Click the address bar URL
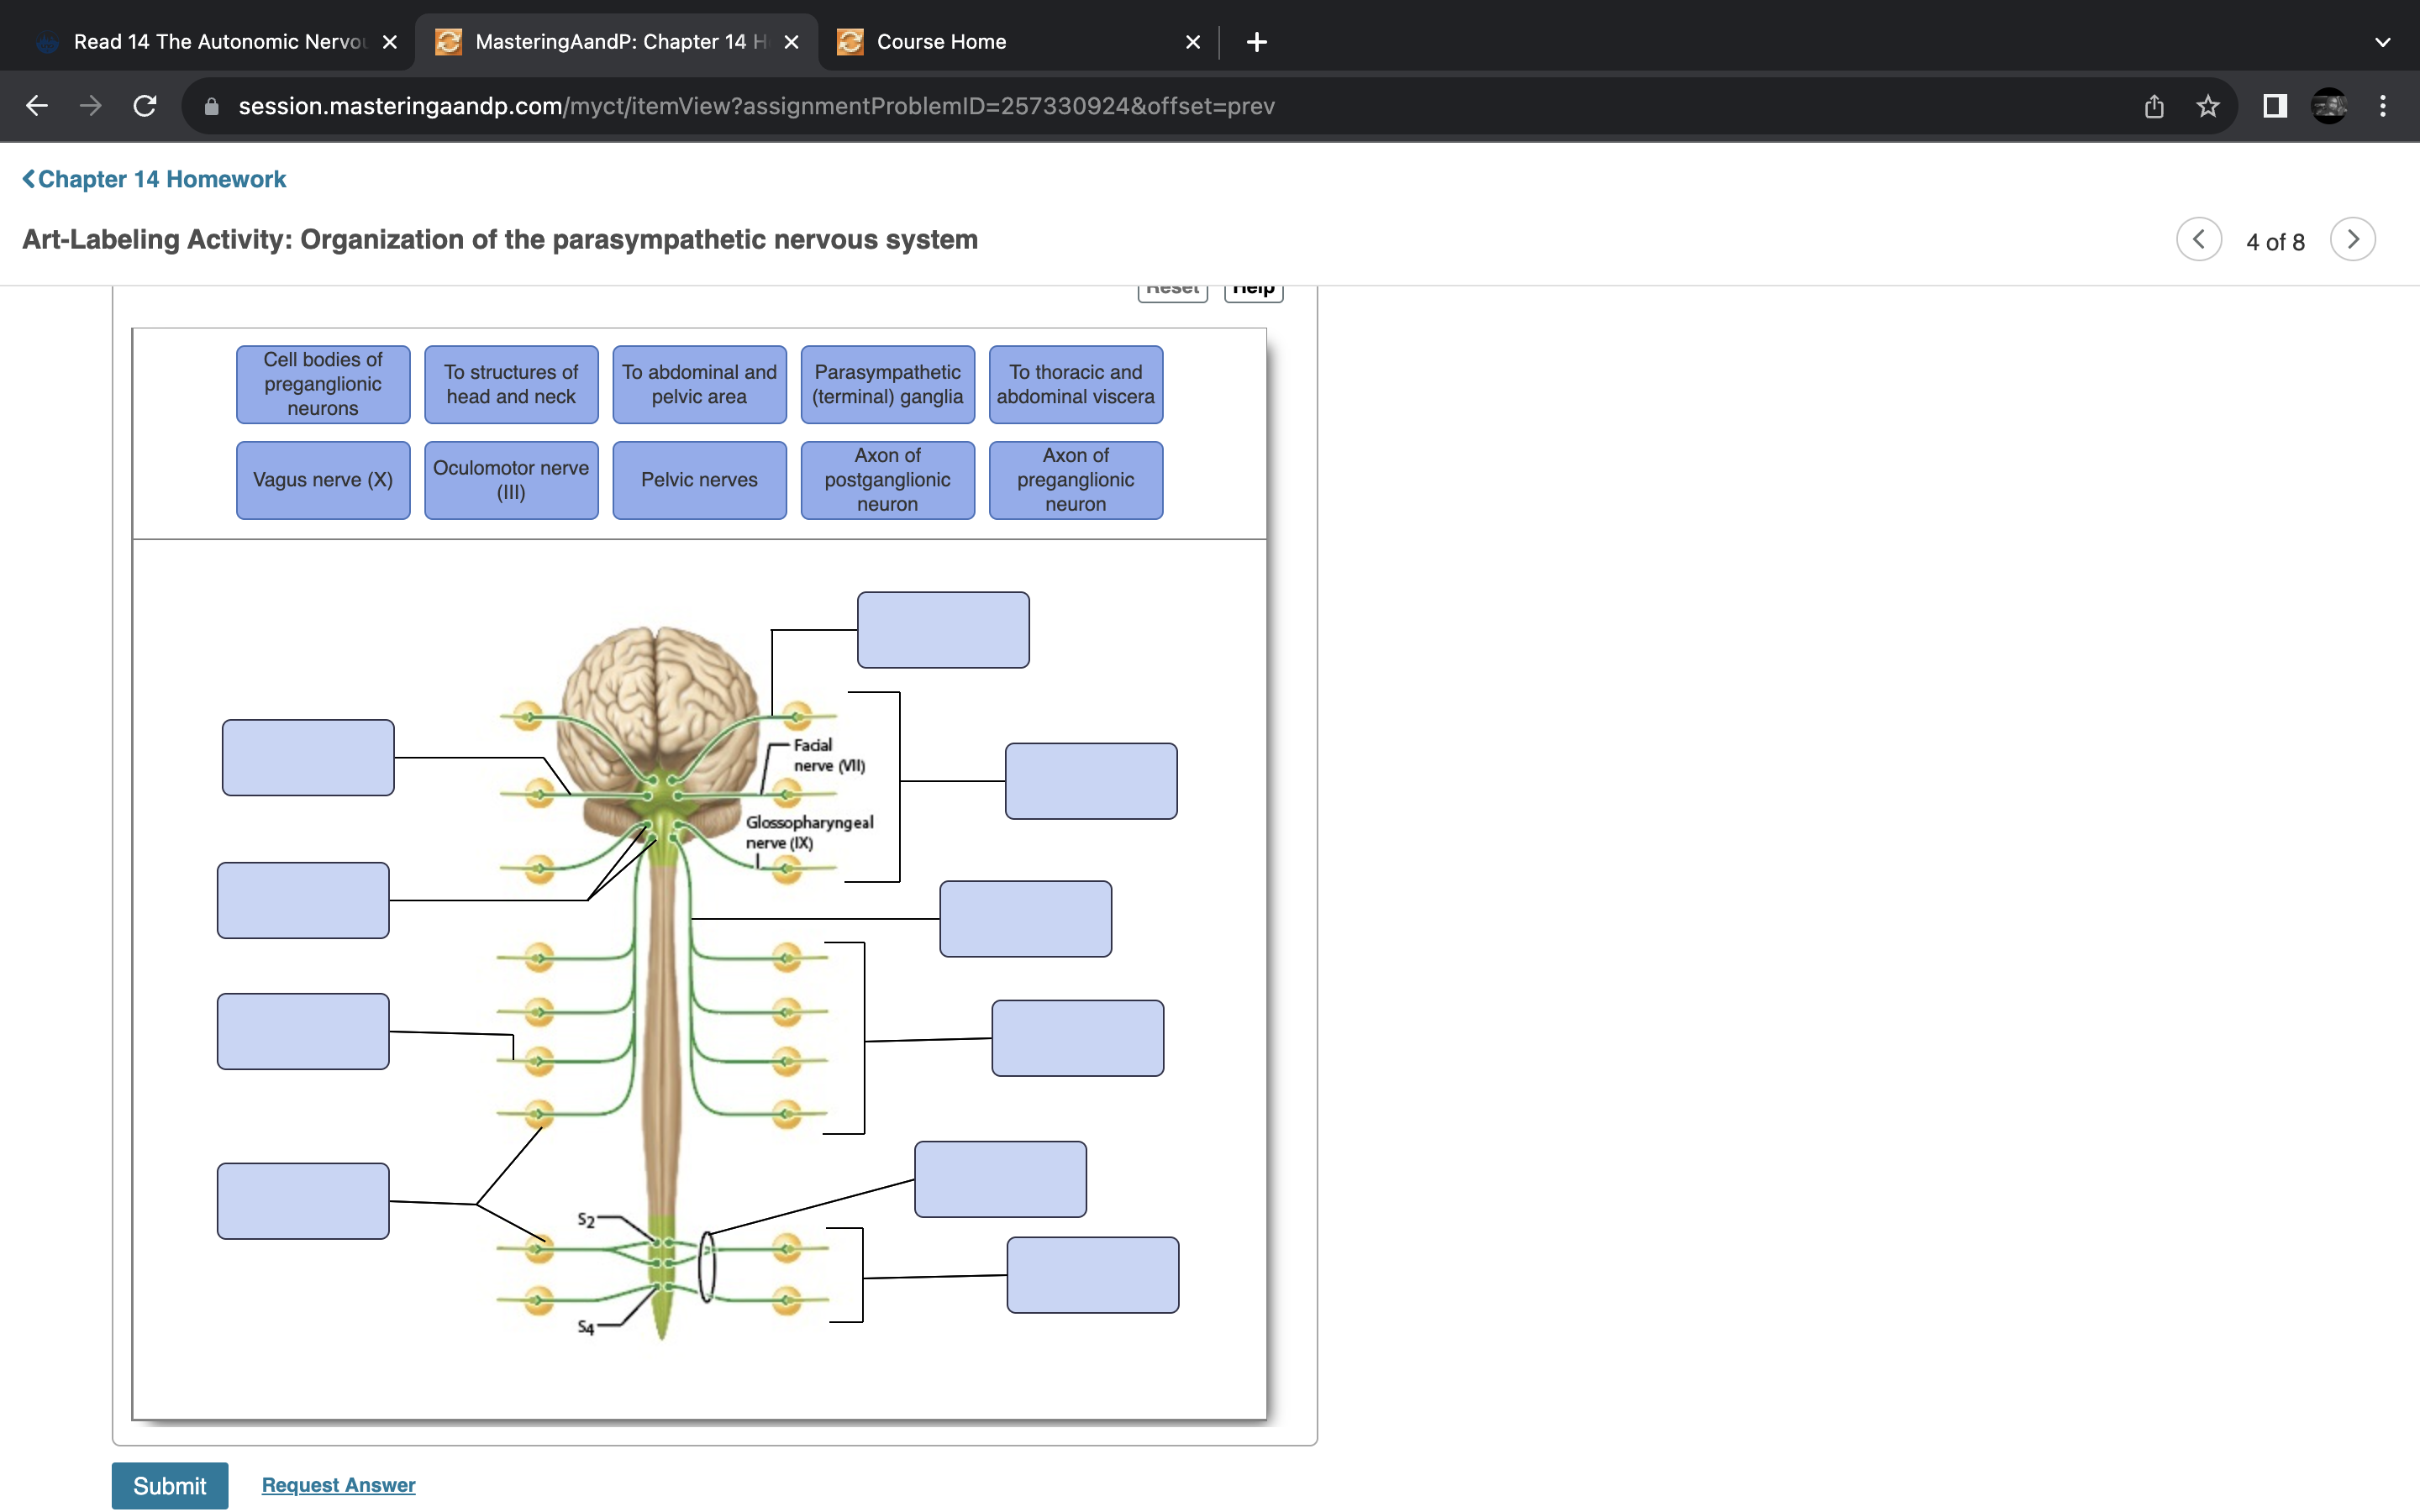The height and width of the screenshot is (1512, 2420). point(756,106)
